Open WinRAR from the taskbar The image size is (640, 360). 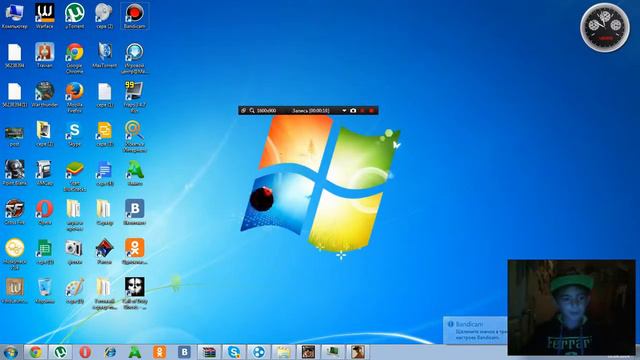pos(209,352)
